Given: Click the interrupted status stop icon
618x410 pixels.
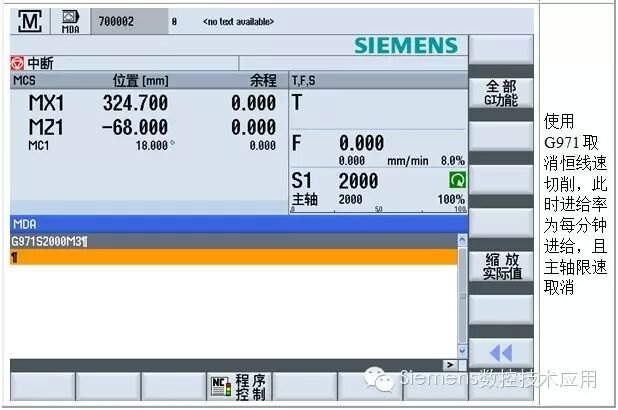Looking at the screenshot, I should tap(17, 63).
